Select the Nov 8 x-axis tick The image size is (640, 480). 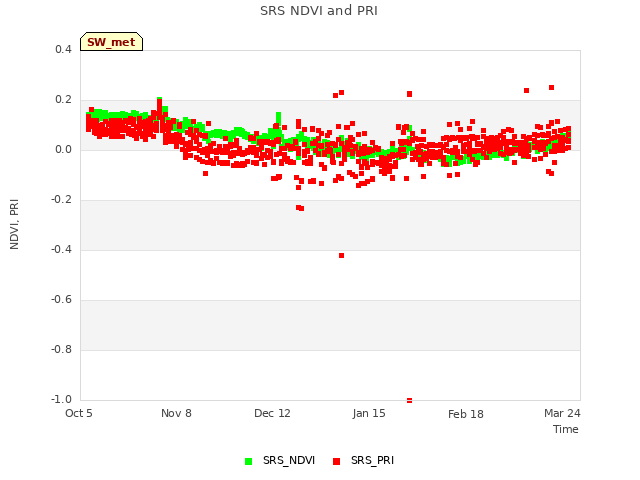[176, 413]
